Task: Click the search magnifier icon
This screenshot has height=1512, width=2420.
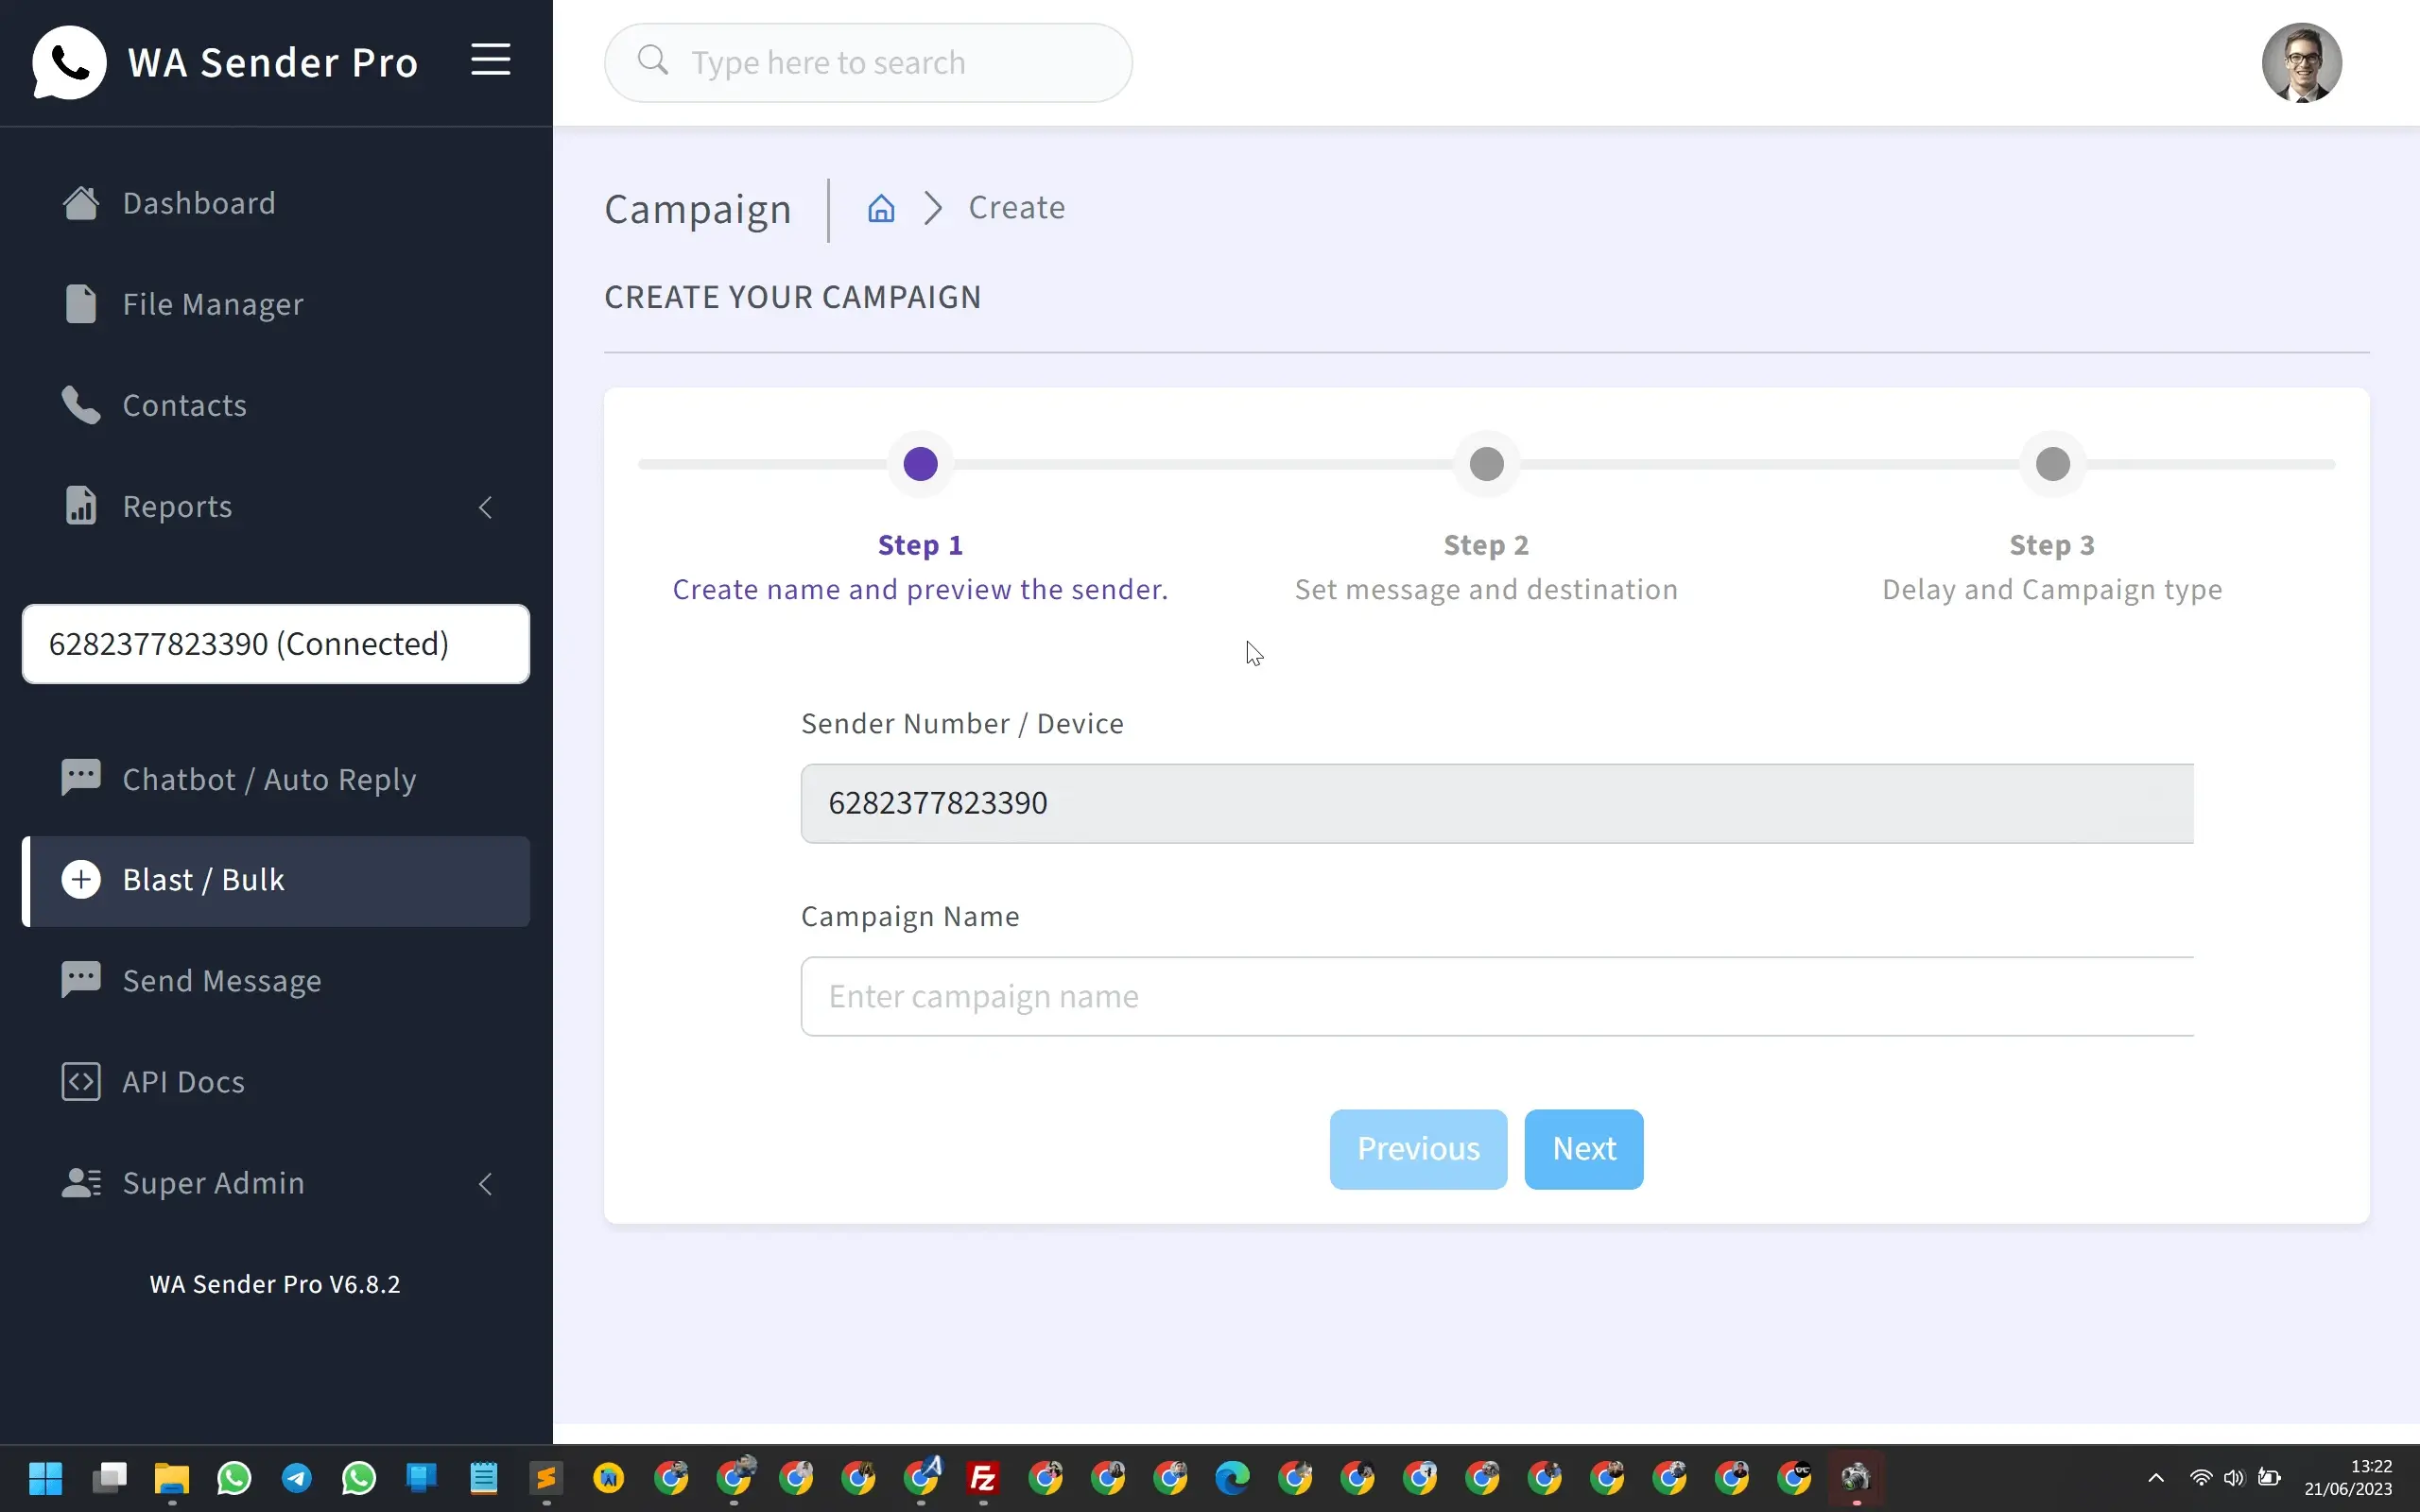Action: click(654, 62)
